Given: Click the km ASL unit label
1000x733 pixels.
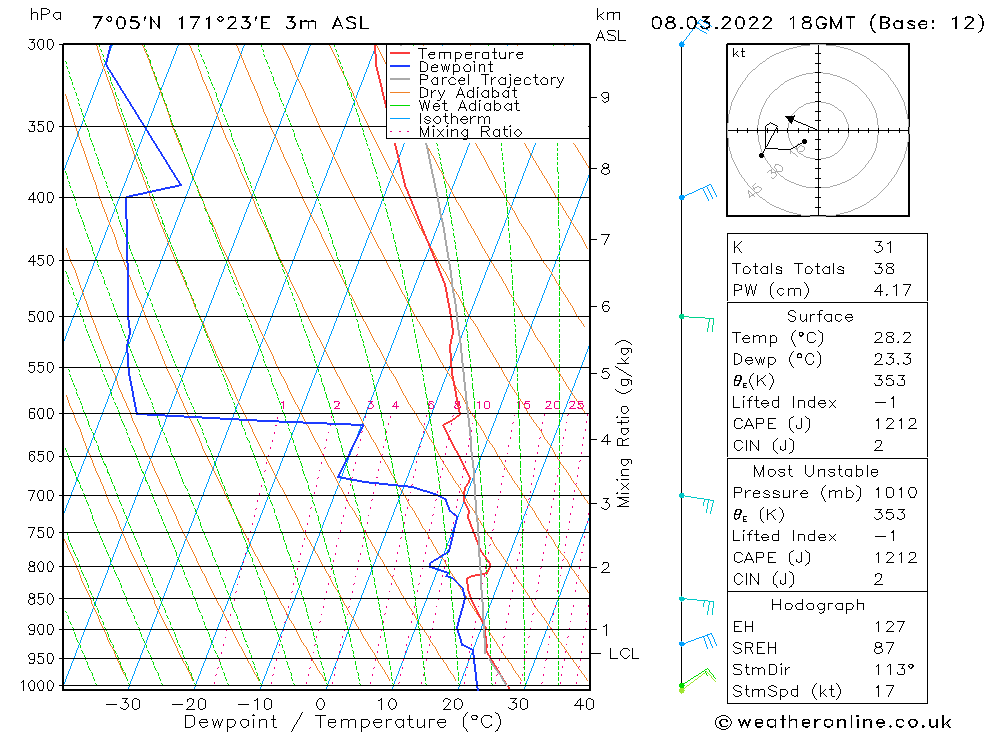Looking at the screenshot, I should 610,26.
